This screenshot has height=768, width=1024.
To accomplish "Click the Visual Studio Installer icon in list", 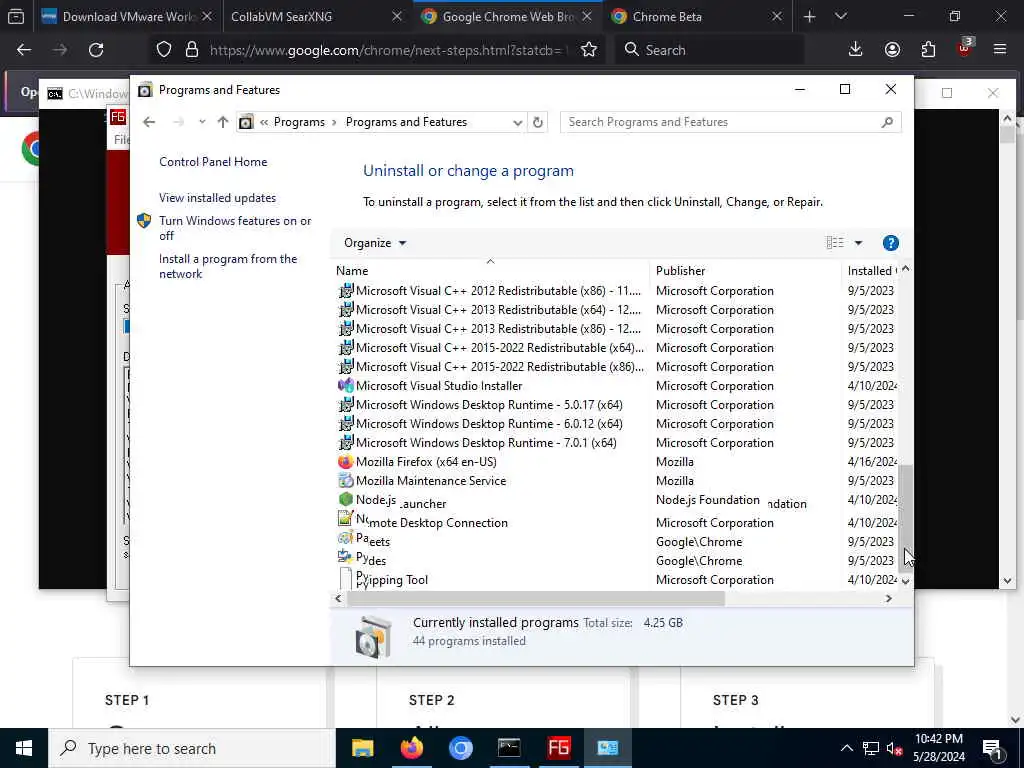I will 345,386.
